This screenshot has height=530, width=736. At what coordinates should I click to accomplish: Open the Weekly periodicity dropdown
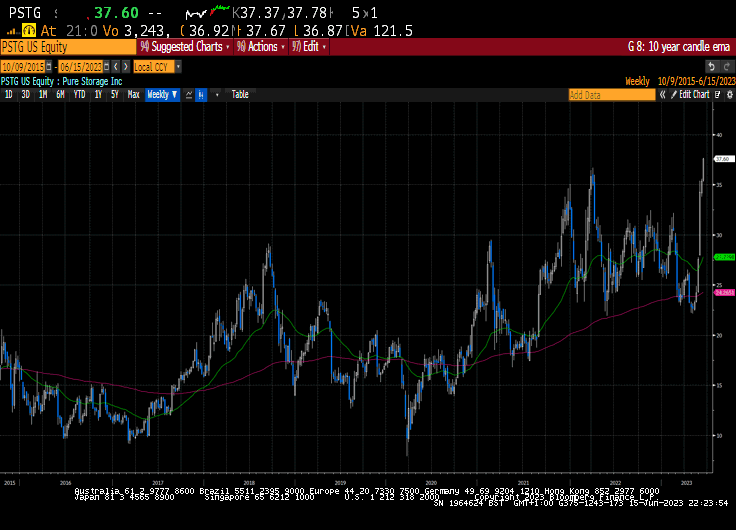tap(162, 94)
